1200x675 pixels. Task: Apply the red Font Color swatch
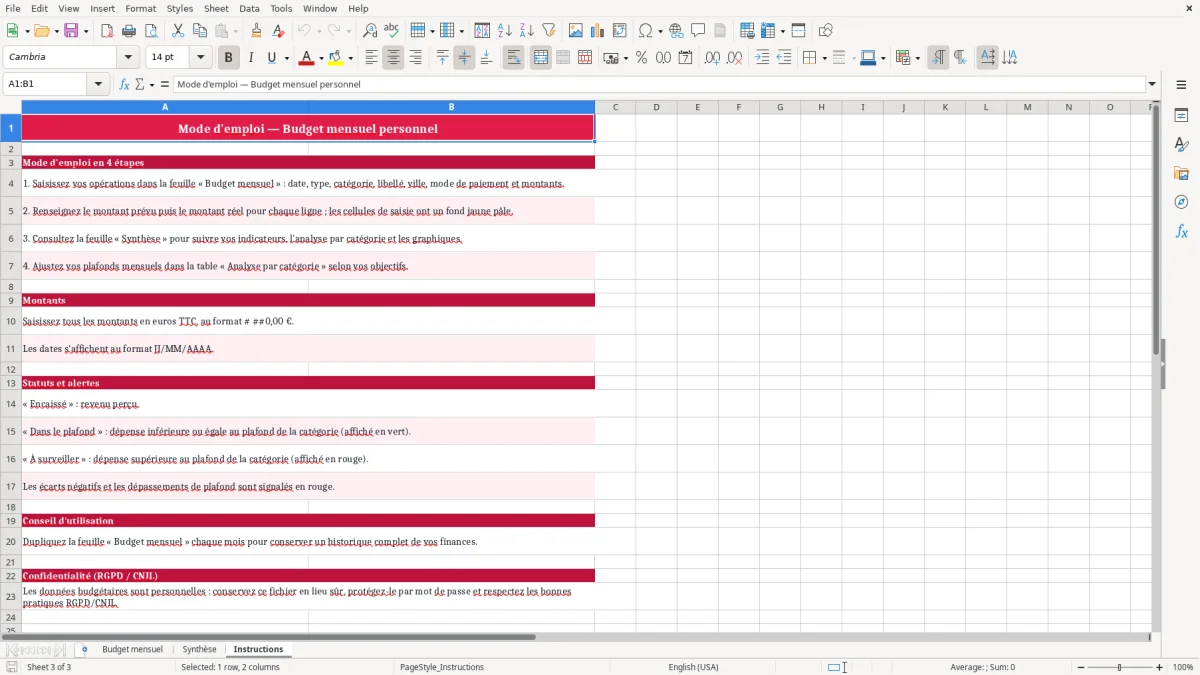pyautogui.click(x=307, y=58)
